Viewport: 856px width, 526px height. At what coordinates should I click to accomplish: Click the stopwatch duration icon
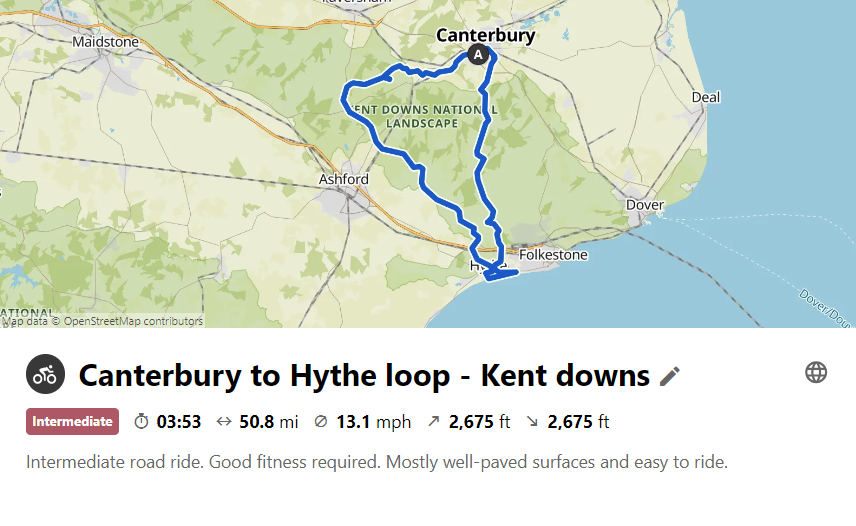point(141,422)
